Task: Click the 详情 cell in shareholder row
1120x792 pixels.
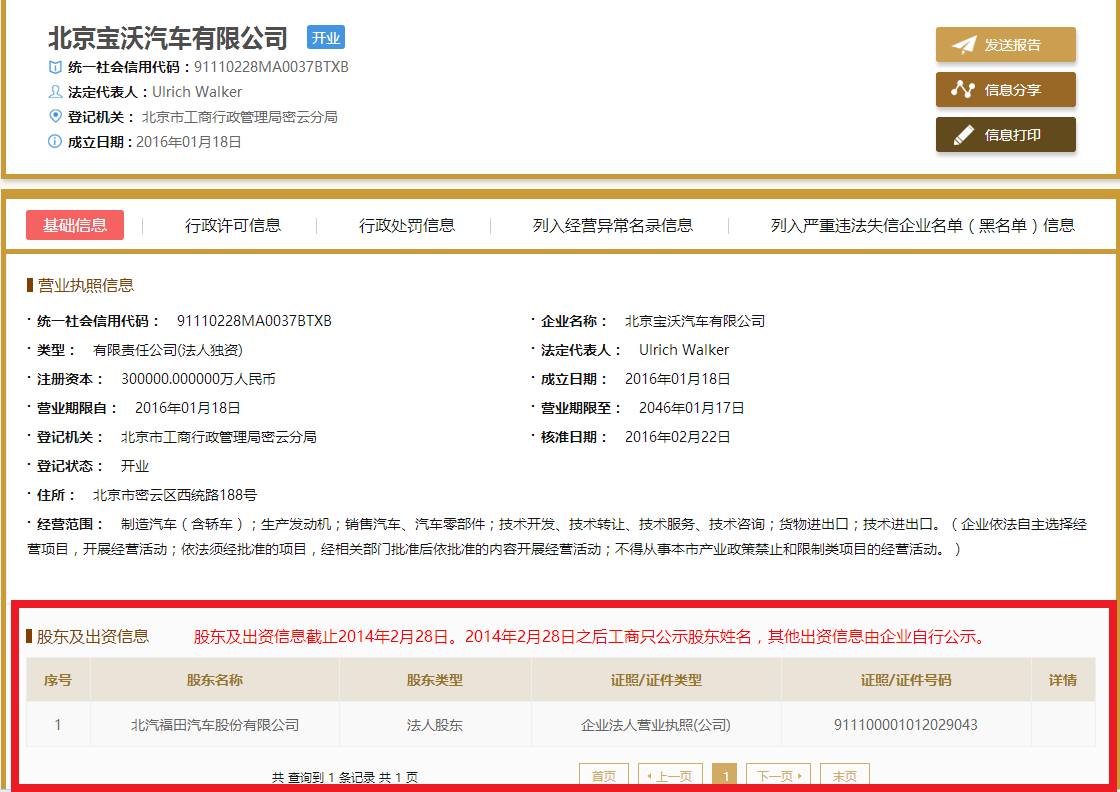Action: [1062, 725]
